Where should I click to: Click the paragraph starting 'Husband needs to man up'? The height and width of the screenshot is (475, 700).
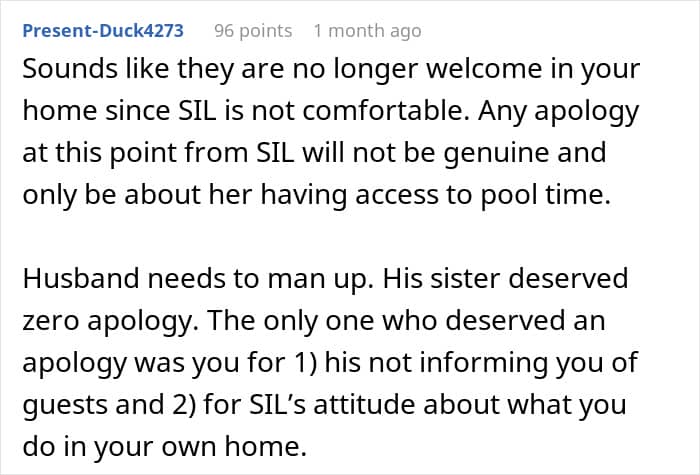[330, 362]
